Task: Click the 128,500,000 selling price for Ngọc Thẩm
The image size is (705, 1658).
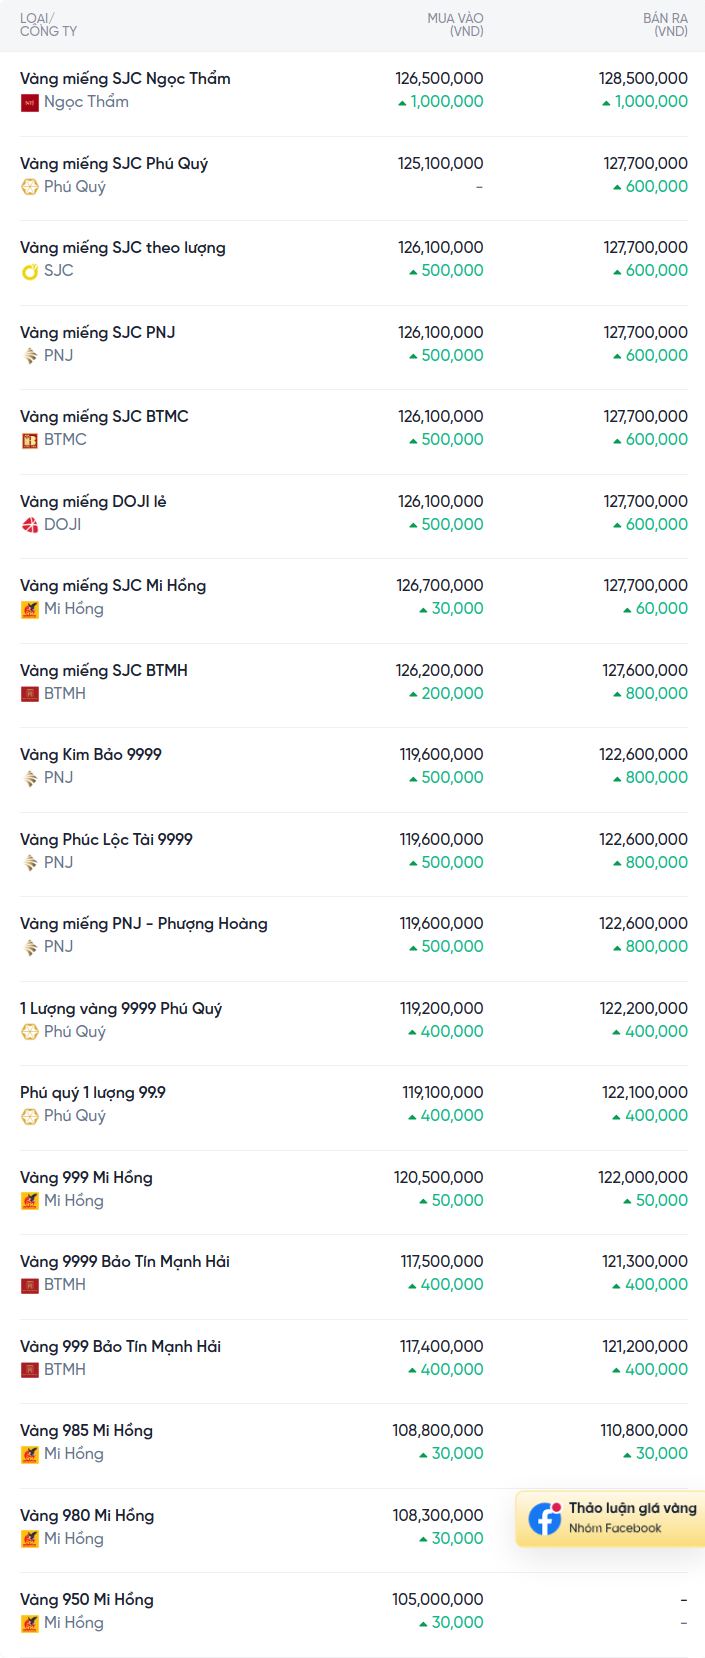Action: 643,78
